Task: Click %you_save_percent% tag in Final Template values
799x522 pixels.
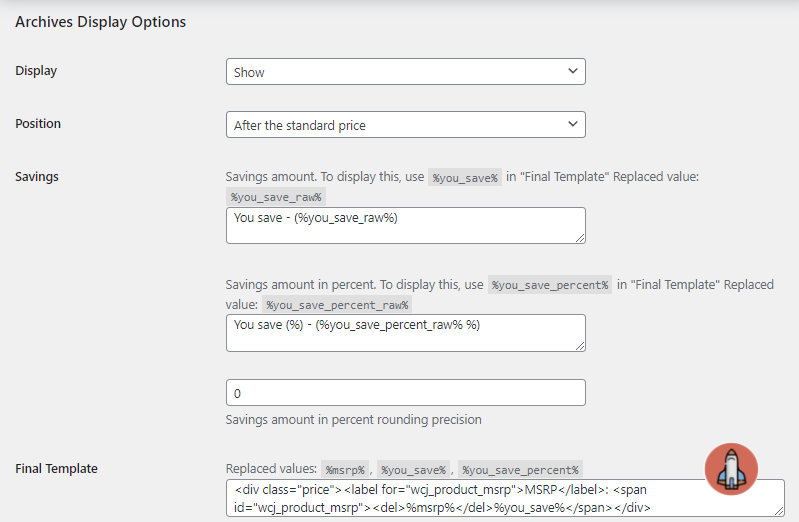Action: [519, 469]
